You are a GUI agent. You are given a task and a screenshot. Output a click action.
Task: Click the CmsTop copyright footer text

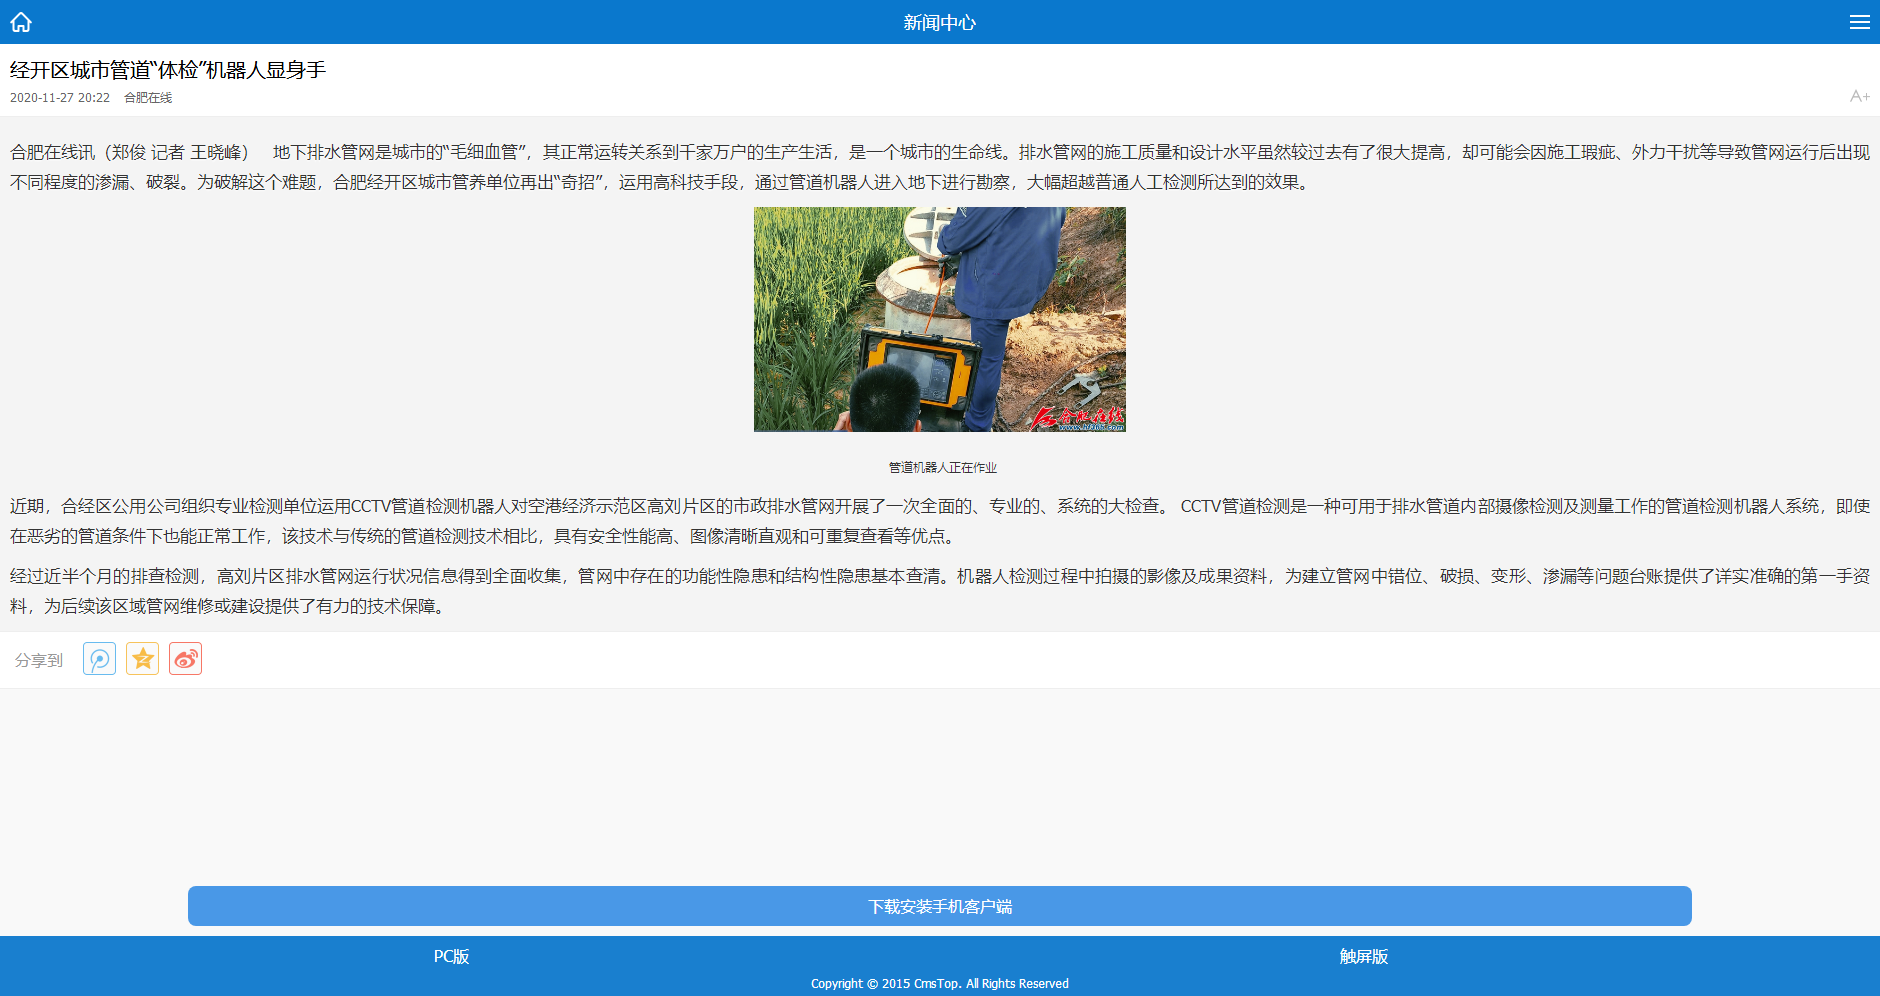pos(939,984)
